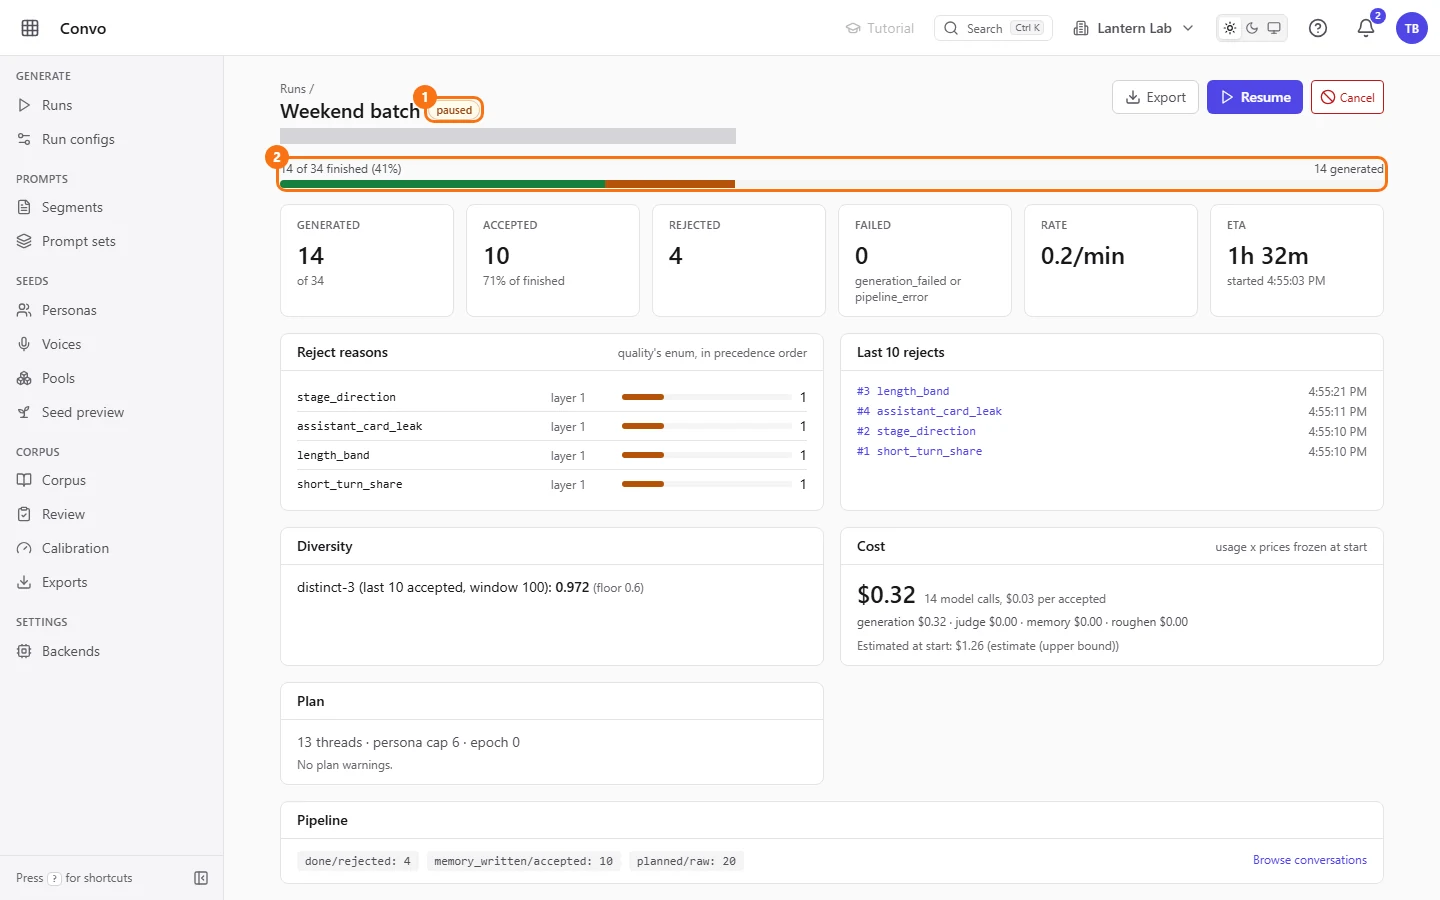Click the length_band reject reason row

coord(552,455)
